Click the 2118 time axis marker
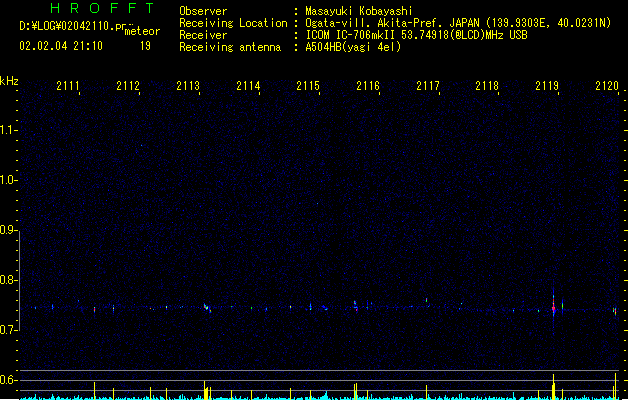Screen dimensions: 629x400 [x=487, y=86]
